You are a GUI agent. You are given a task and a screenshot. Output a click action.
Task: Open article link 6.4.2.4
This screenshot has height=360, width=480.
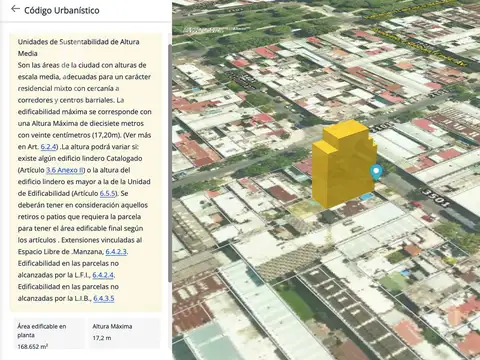[103, 275]
